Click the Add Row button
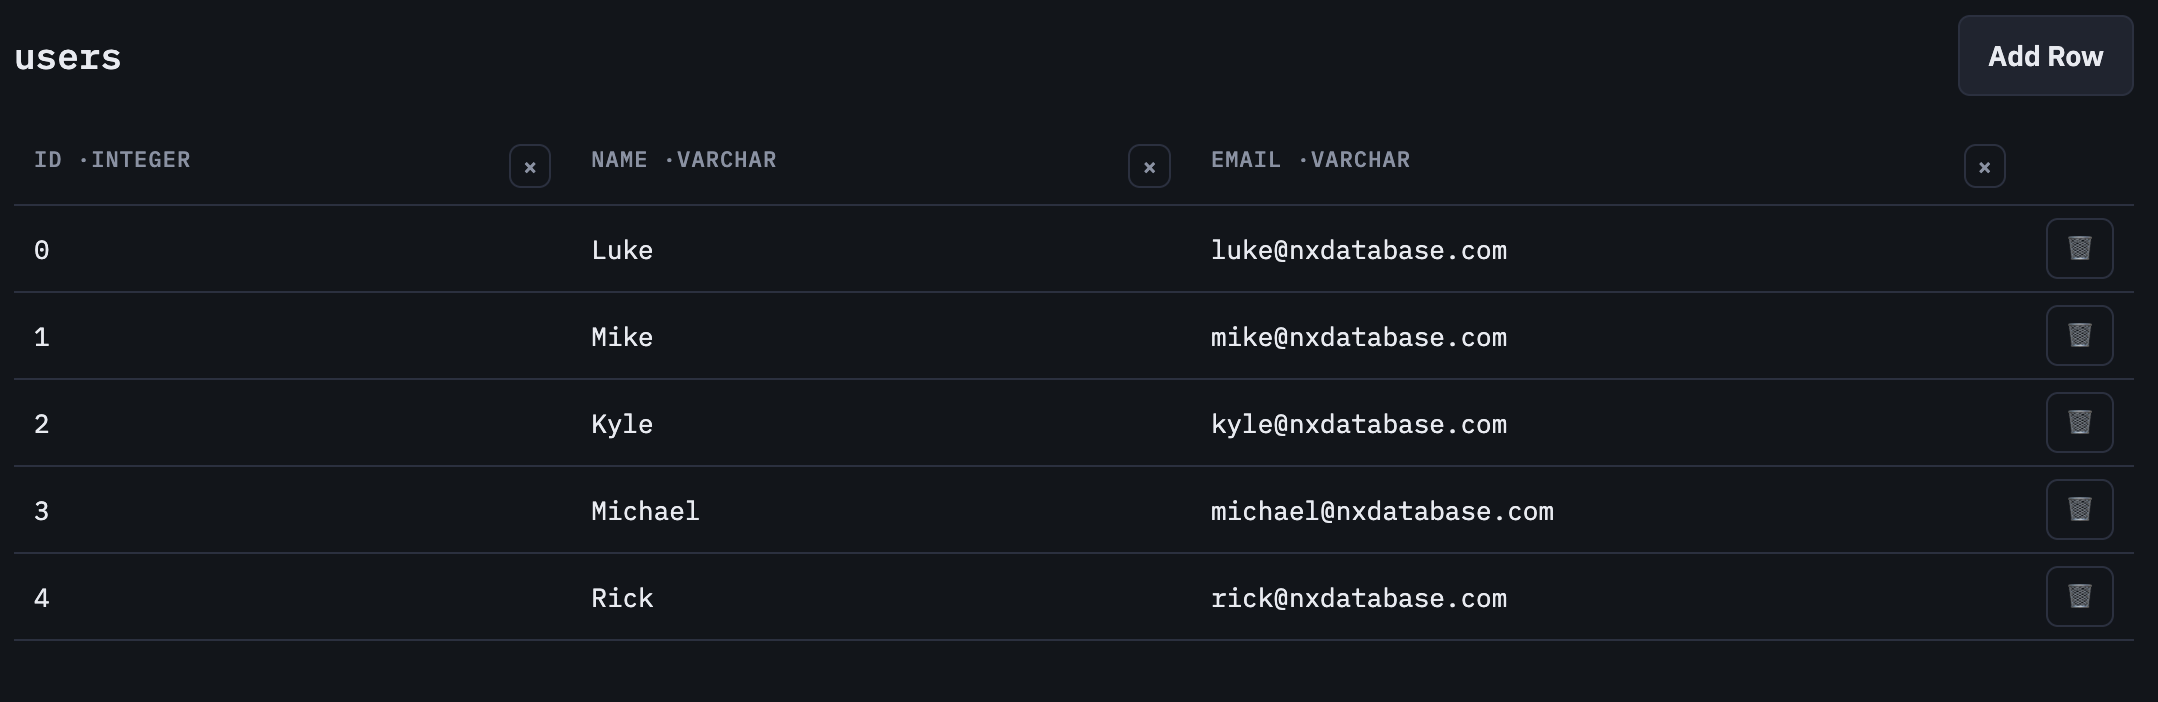Viewport: 2158px width, 702px height. [x=2045, y=56]
